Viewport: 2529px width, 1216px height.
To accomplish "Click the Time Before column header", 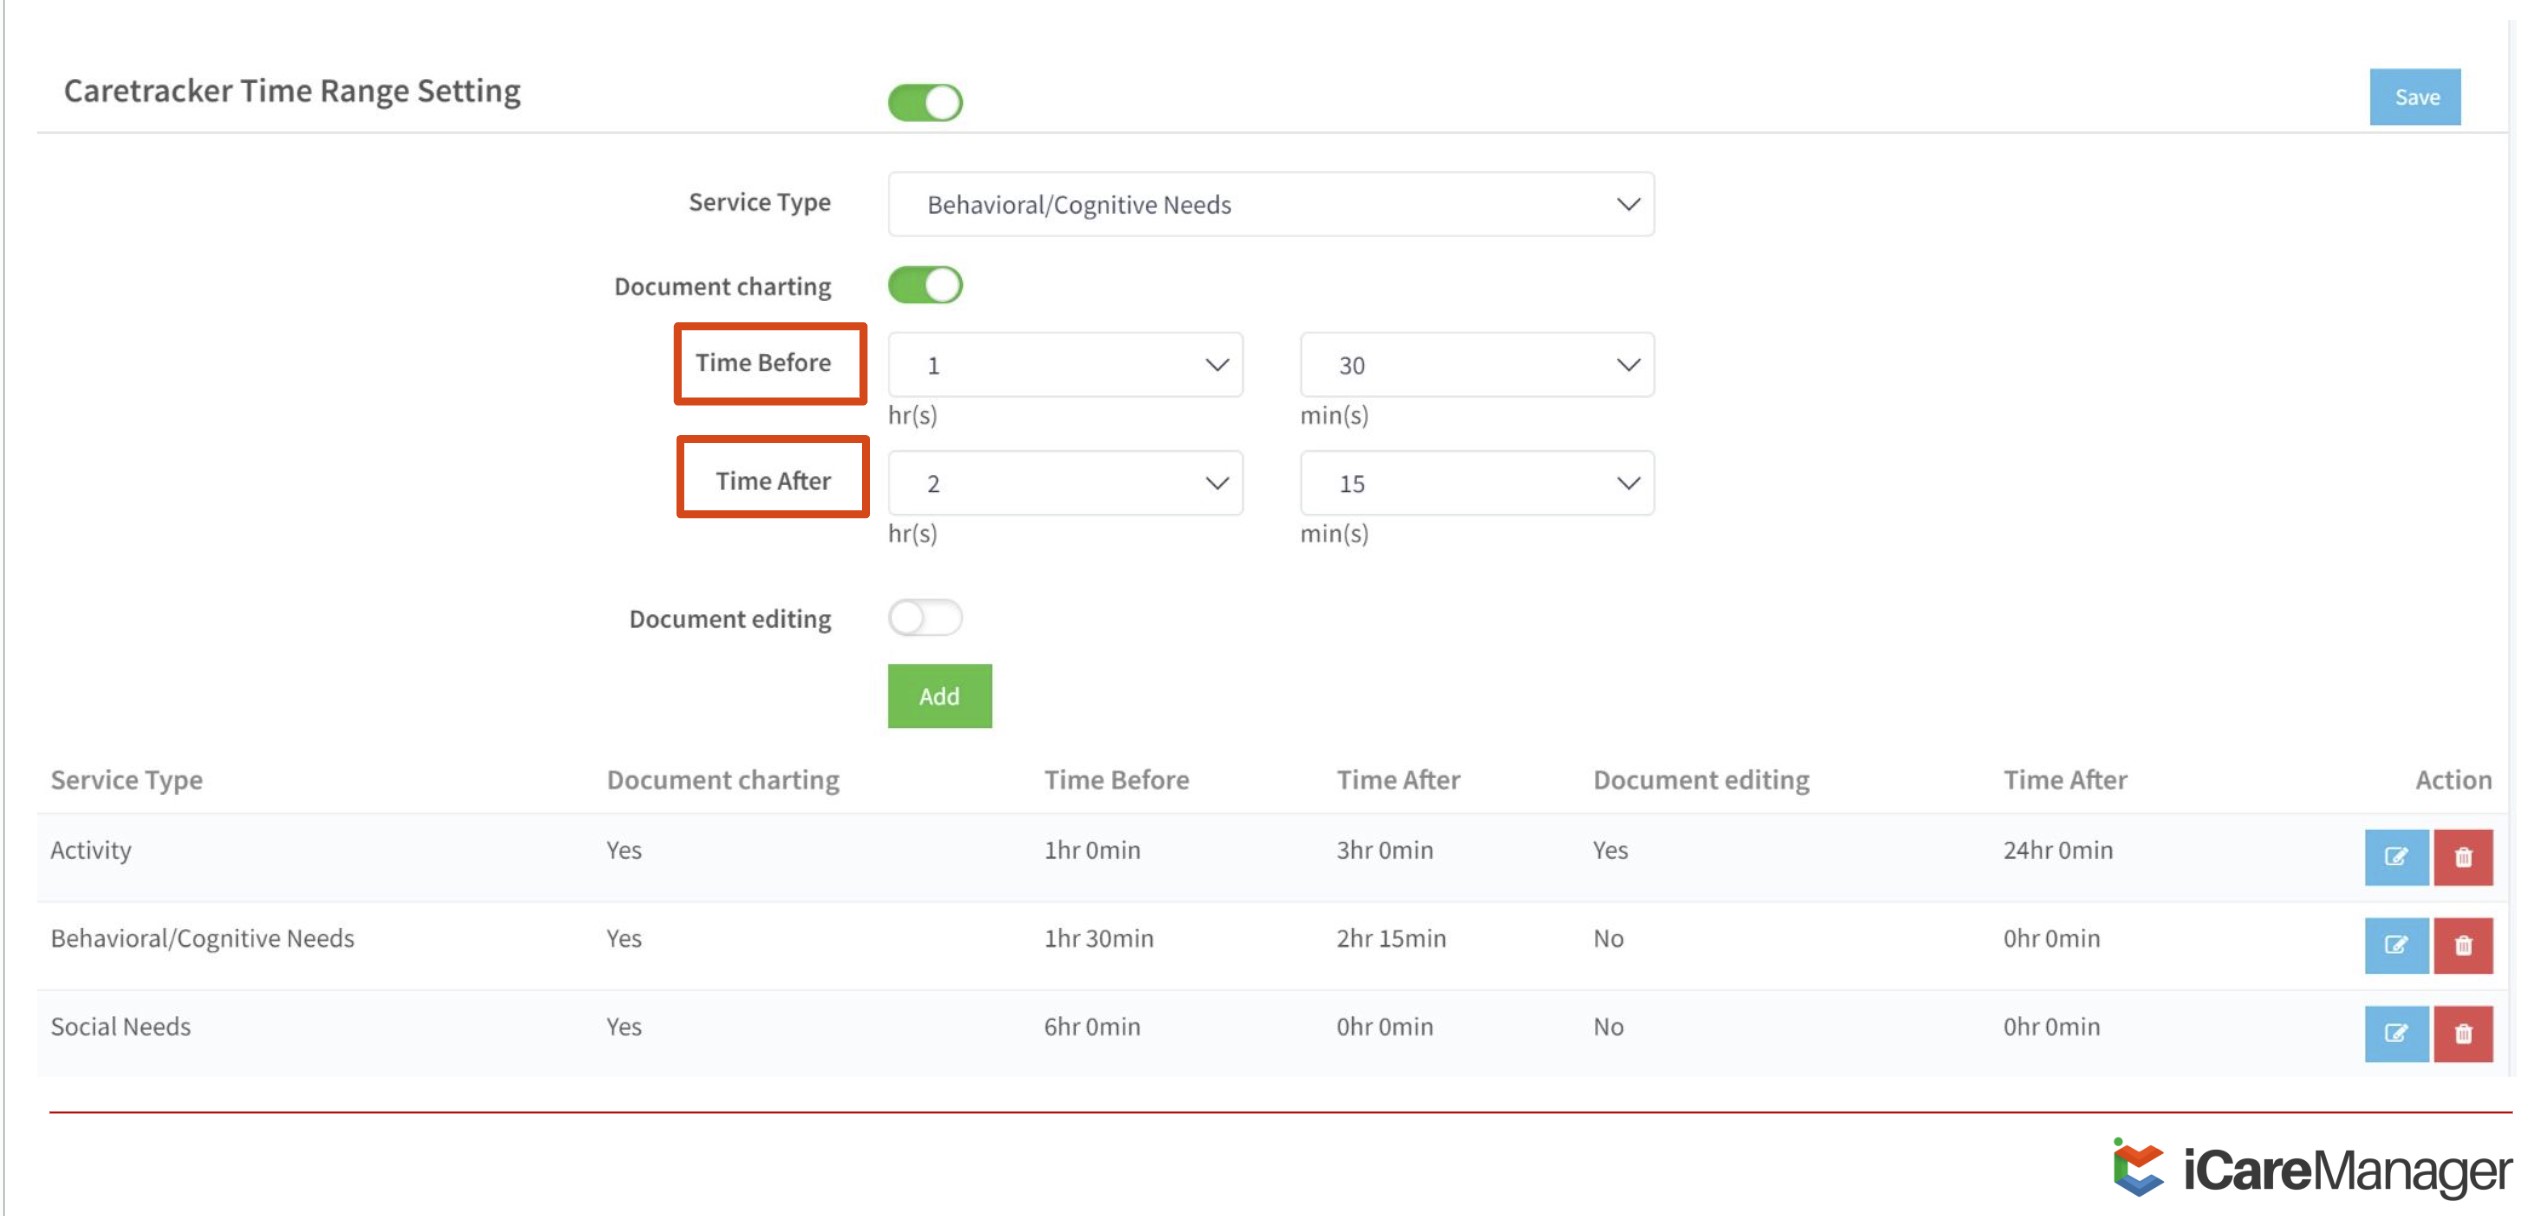I will pos(1117,780).
